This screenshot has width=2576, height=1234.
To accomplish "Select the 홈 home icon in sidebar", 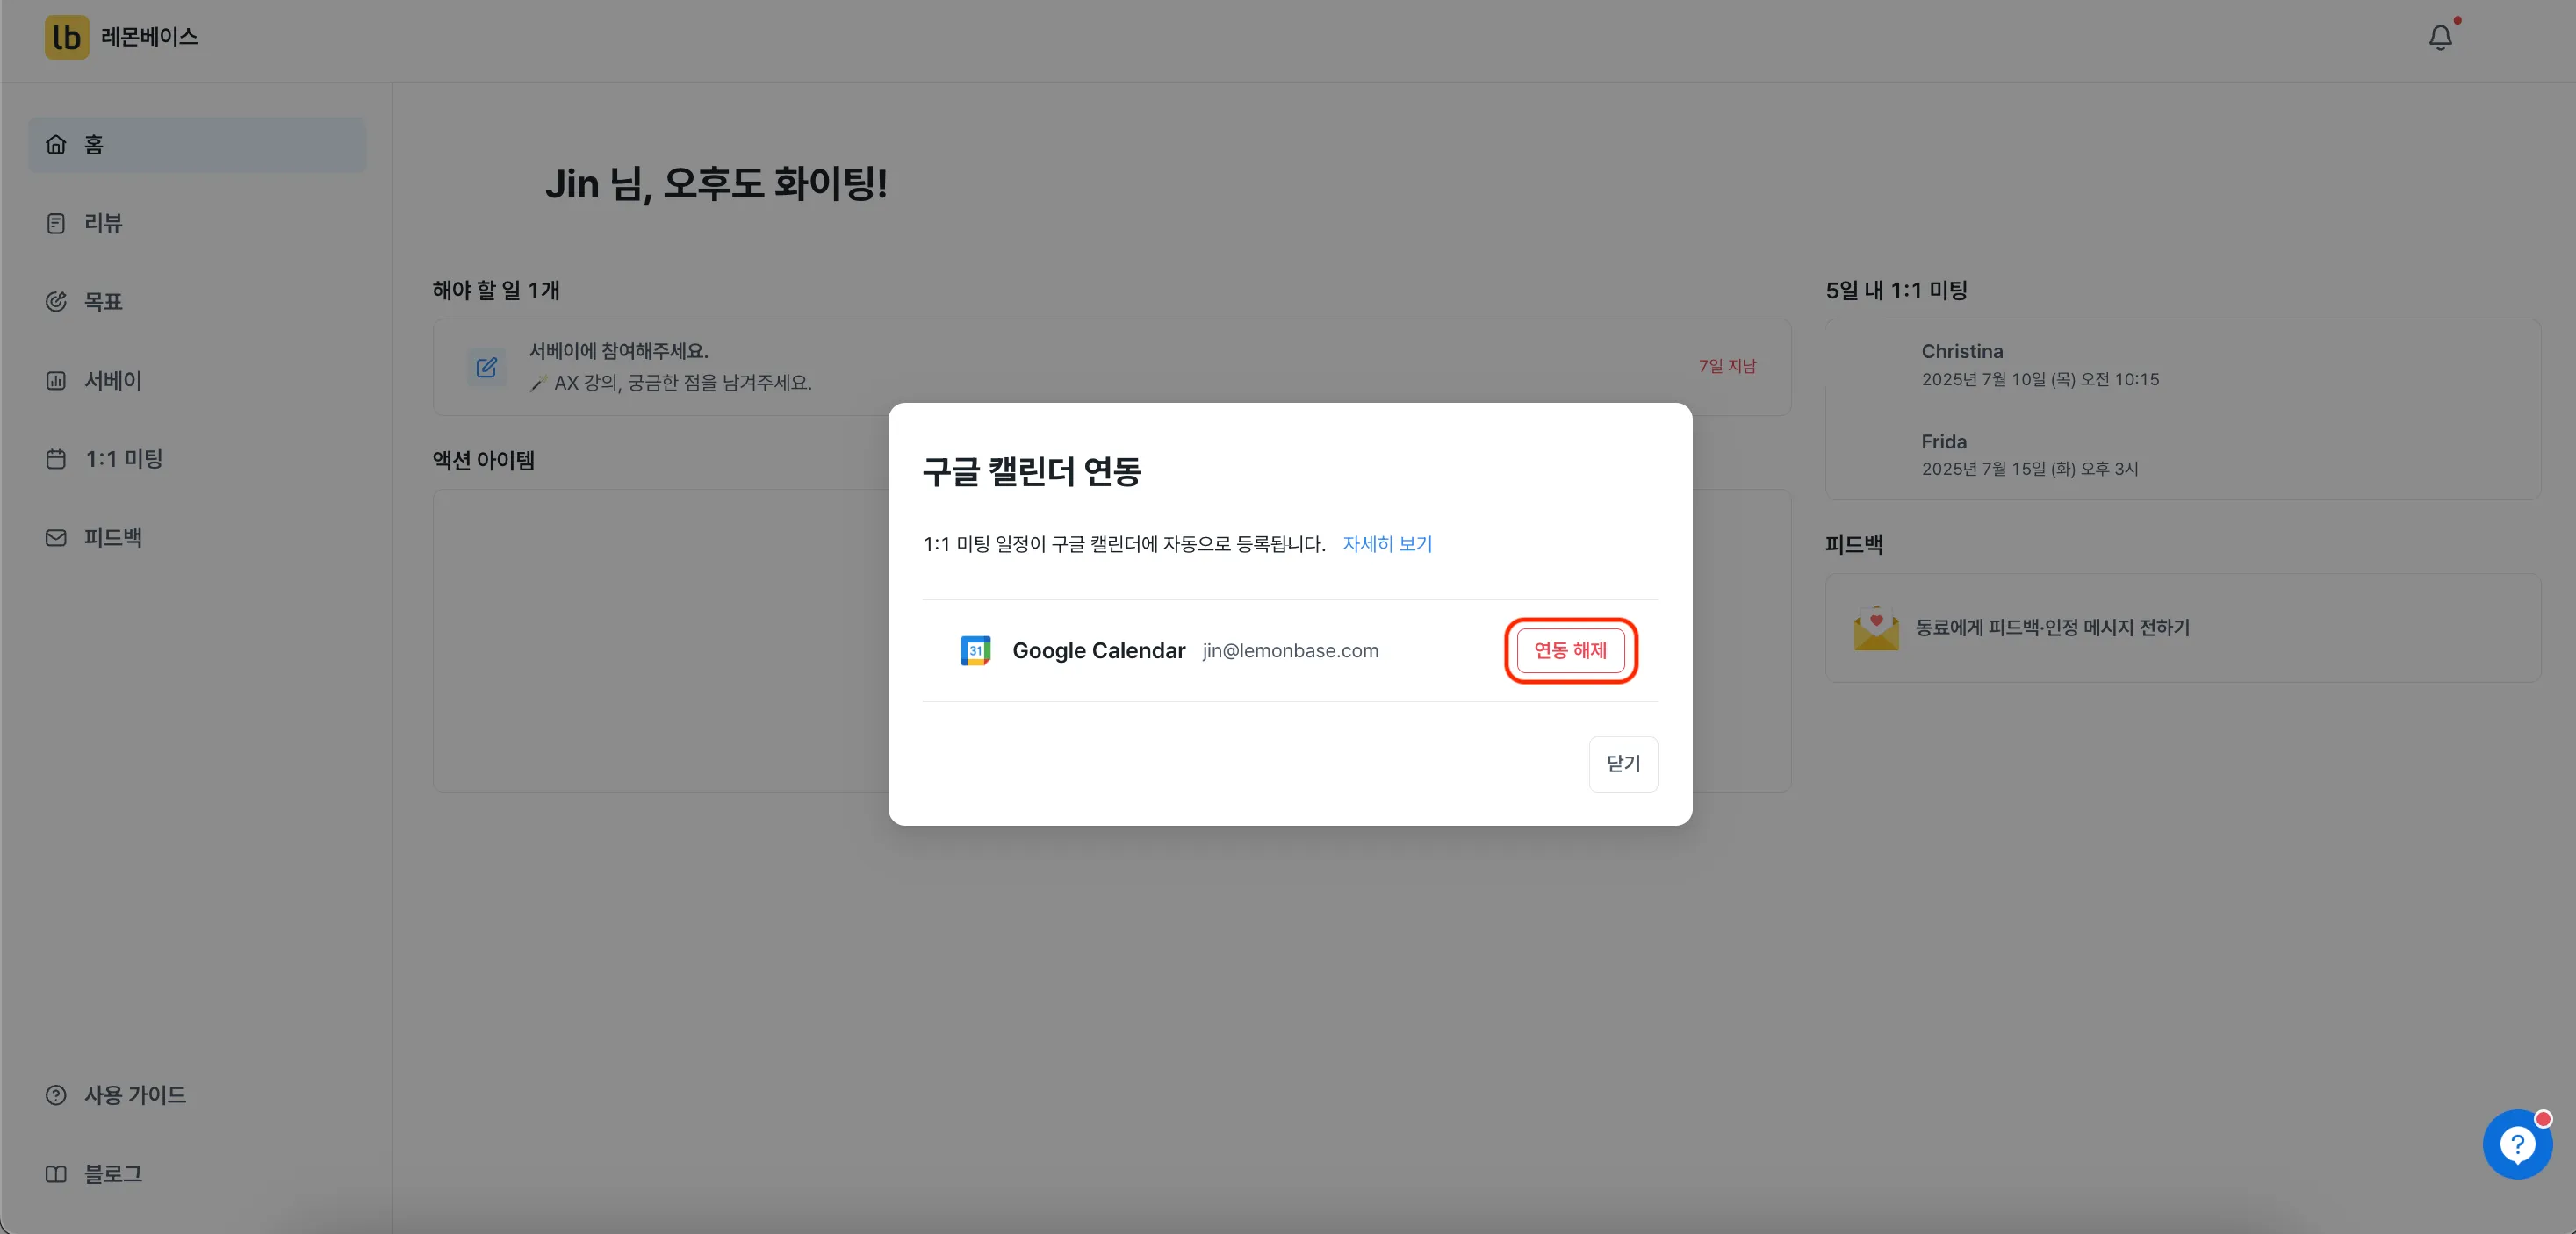I will [56, 144].
